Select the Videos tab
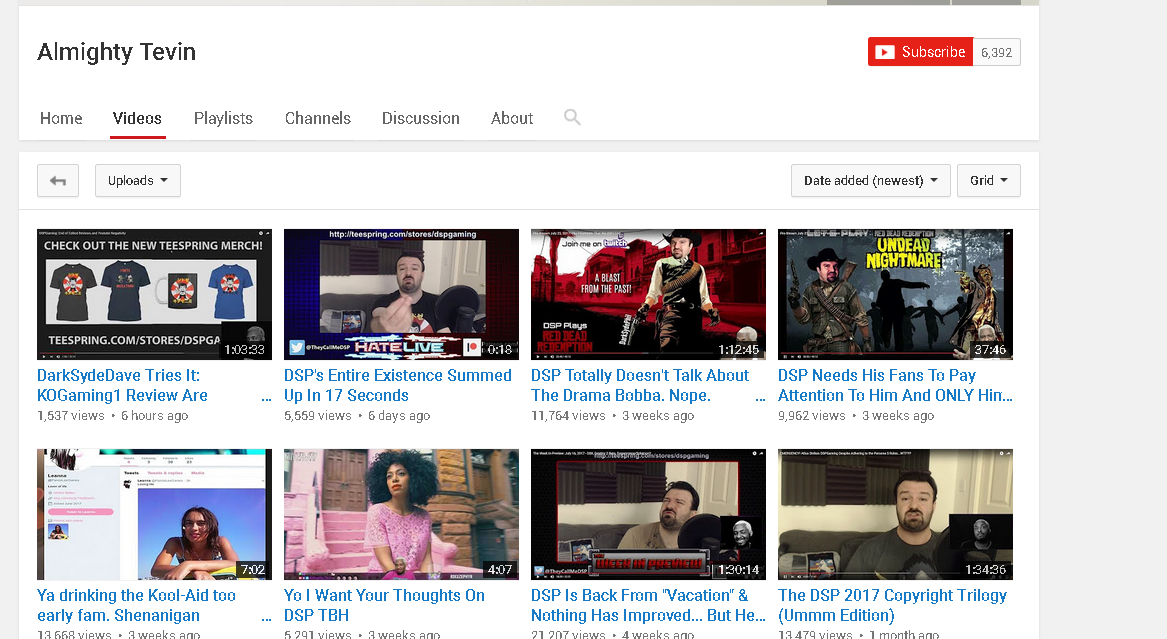This screenshot has width=1167, height=639. [x=137, y=118]
